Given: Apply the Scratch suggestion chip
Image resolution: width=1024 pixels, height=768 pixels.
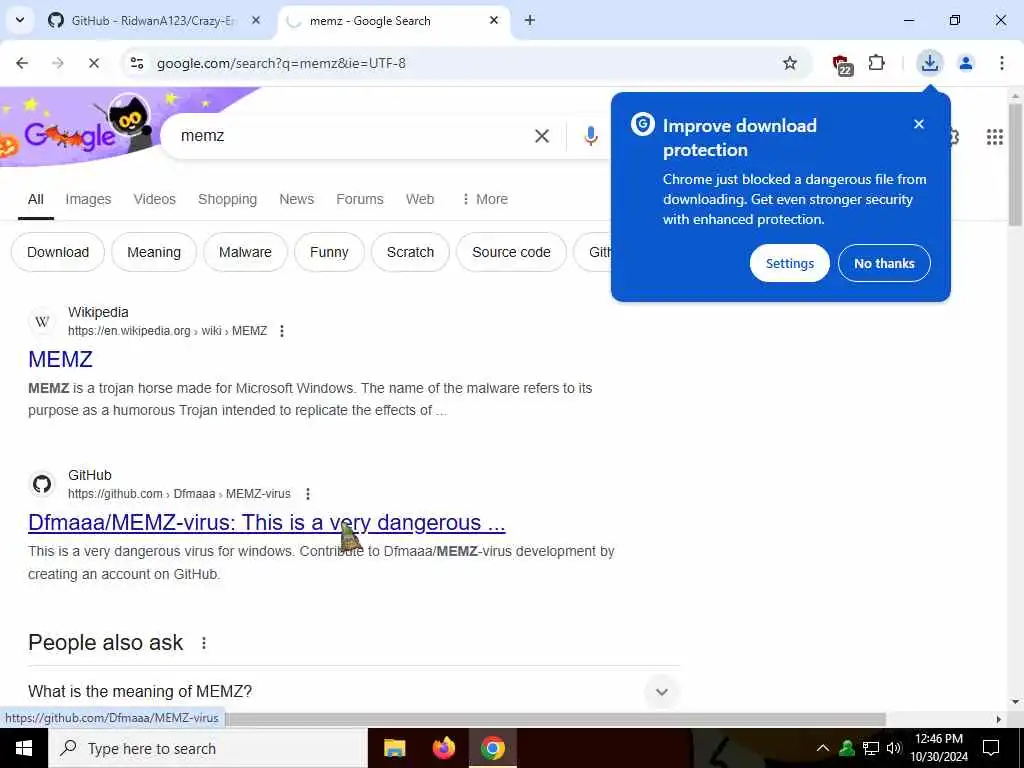Looking at the screenshot, I should click(410, 252).
